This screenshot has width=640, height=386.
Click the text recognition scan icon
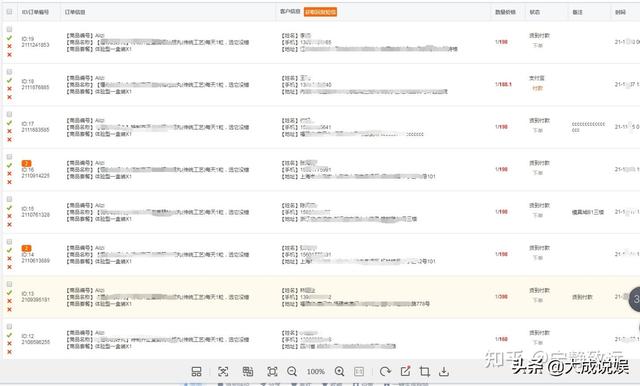coord(223,371)
